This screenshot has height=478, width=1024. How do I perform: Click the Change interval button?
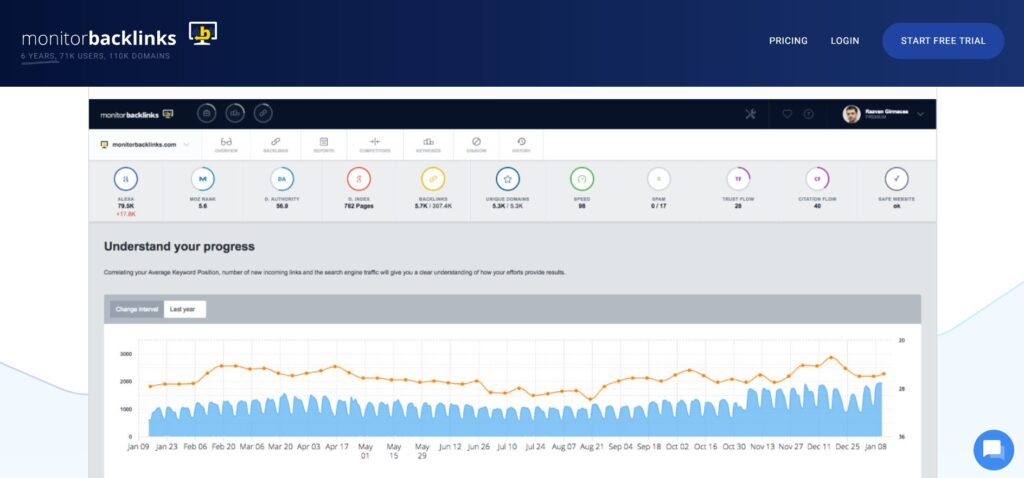click(x=136, y=310)
